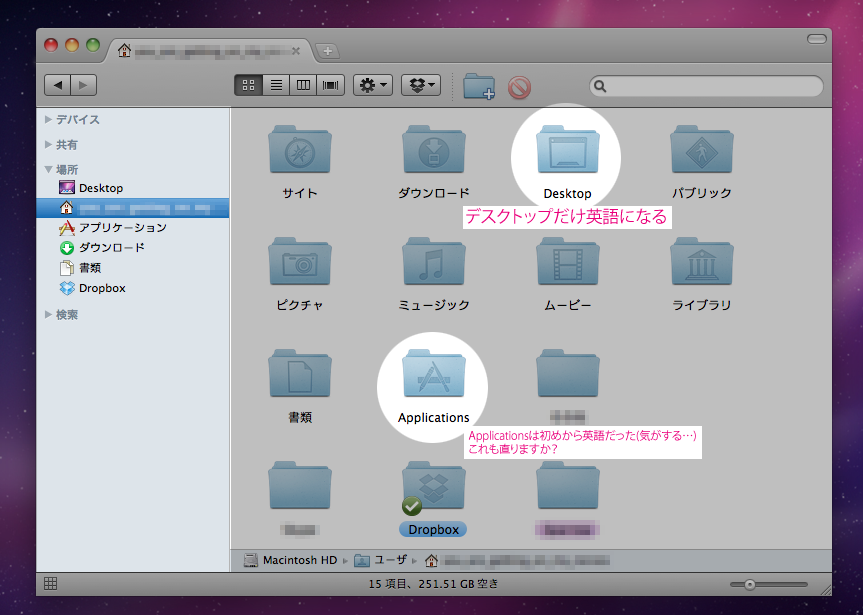863x615 pixels.
Task: Open the Dropbox folder in file grid
Action: tap(433, 488)
